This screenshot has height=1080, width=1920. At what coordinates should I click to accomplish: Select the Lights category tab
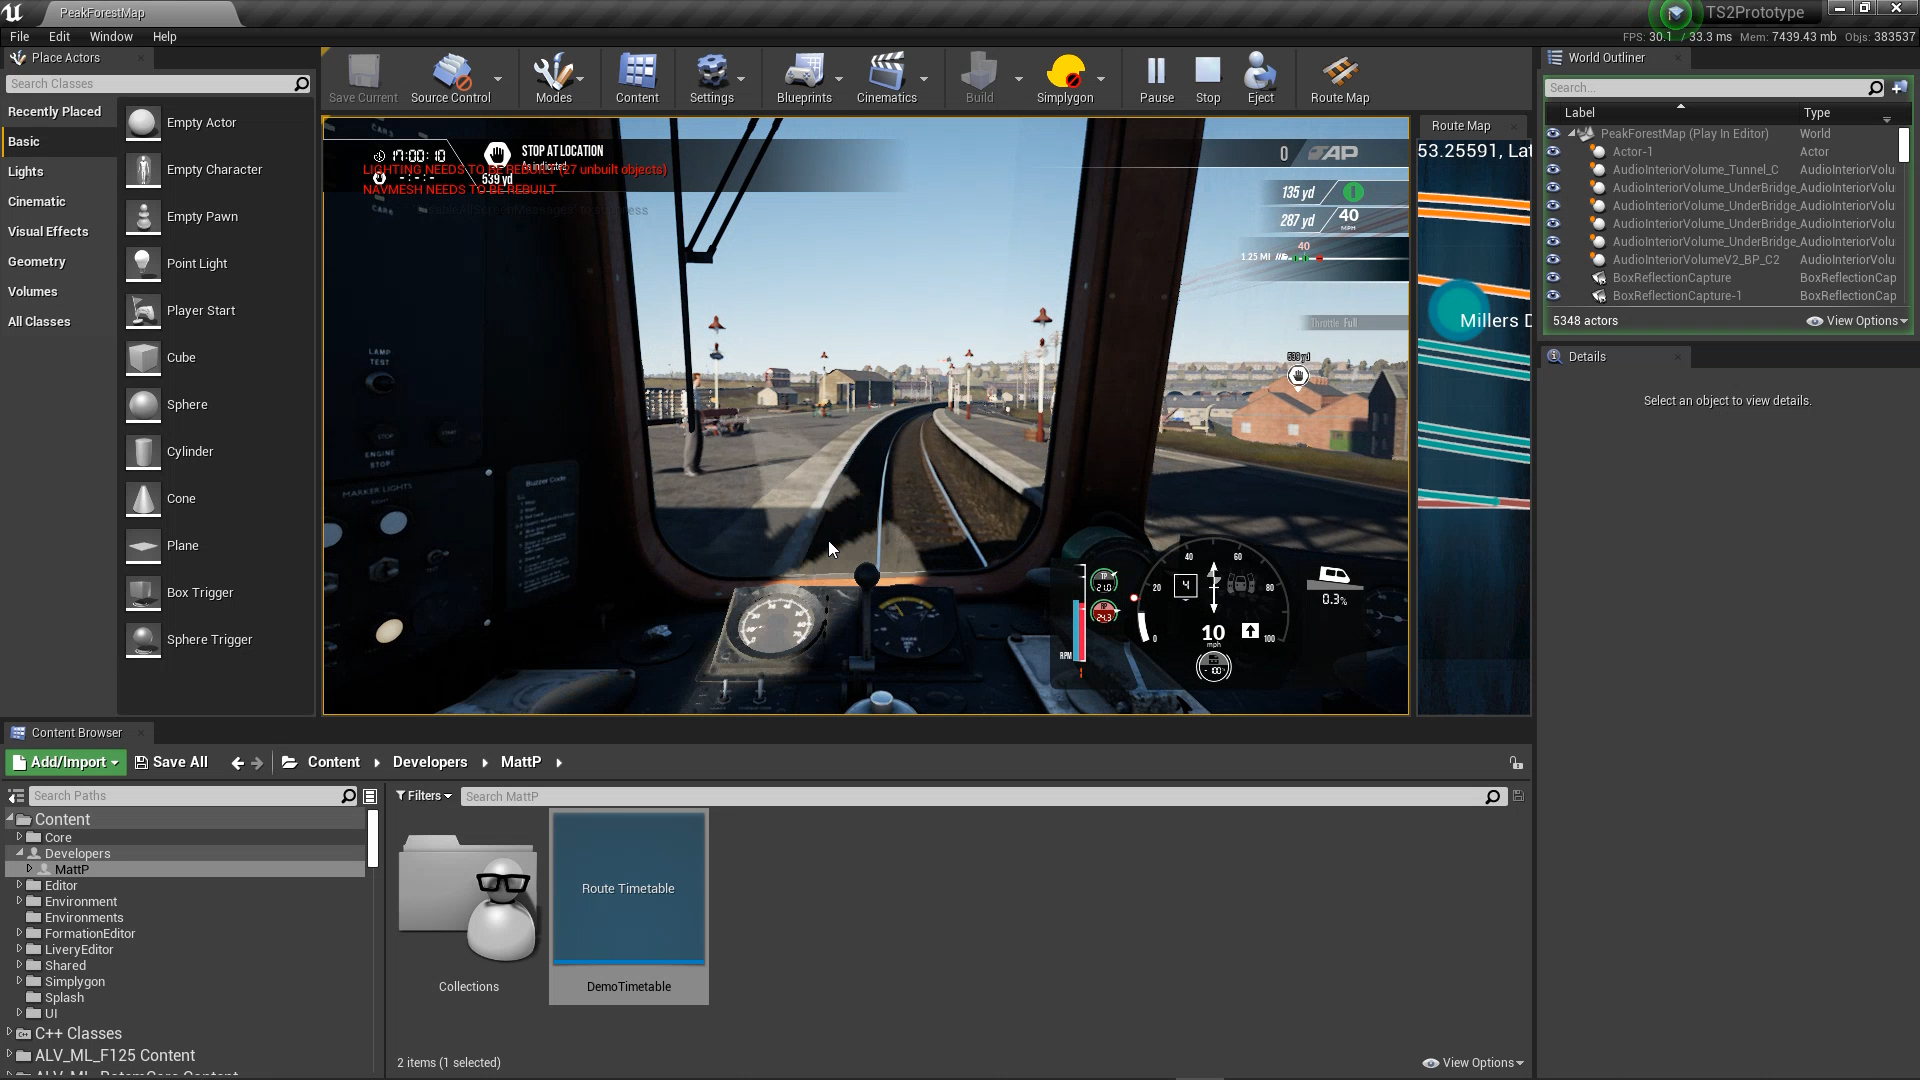click(x=26, y=172)
